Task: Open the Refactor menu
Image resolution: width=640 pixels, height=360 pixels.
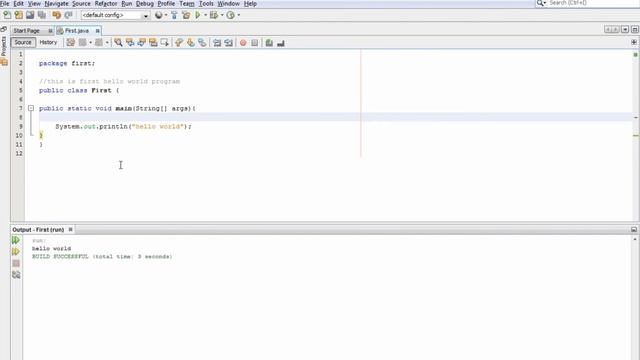Action: coord(106,4)
